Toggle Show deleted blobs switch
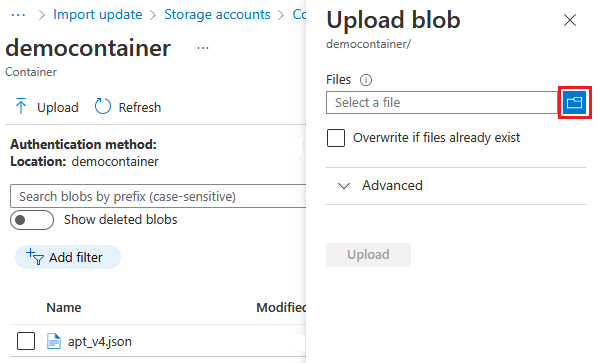Screen dimensions: 600x363 click(x=32, y=220)
